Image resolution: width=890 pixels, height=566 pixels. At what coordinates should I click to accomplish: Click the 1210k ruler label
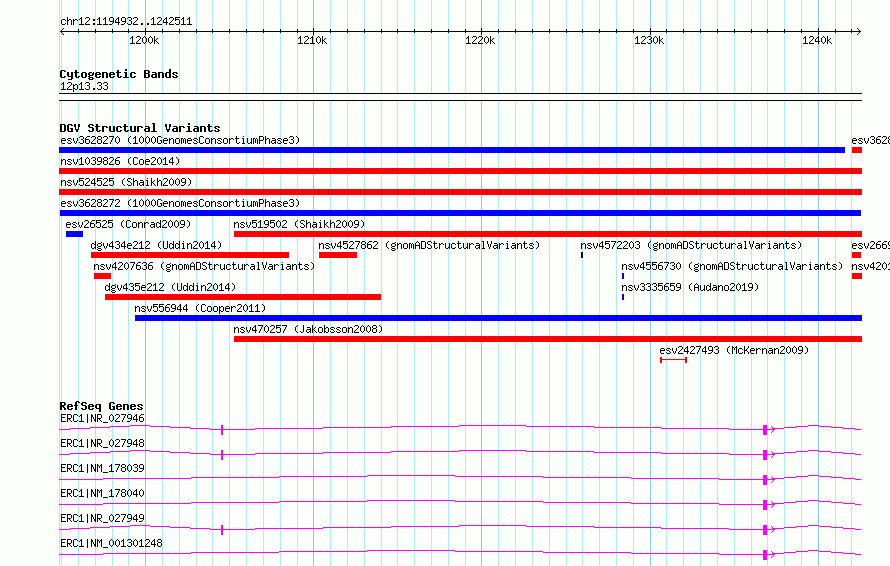[312, 40]
